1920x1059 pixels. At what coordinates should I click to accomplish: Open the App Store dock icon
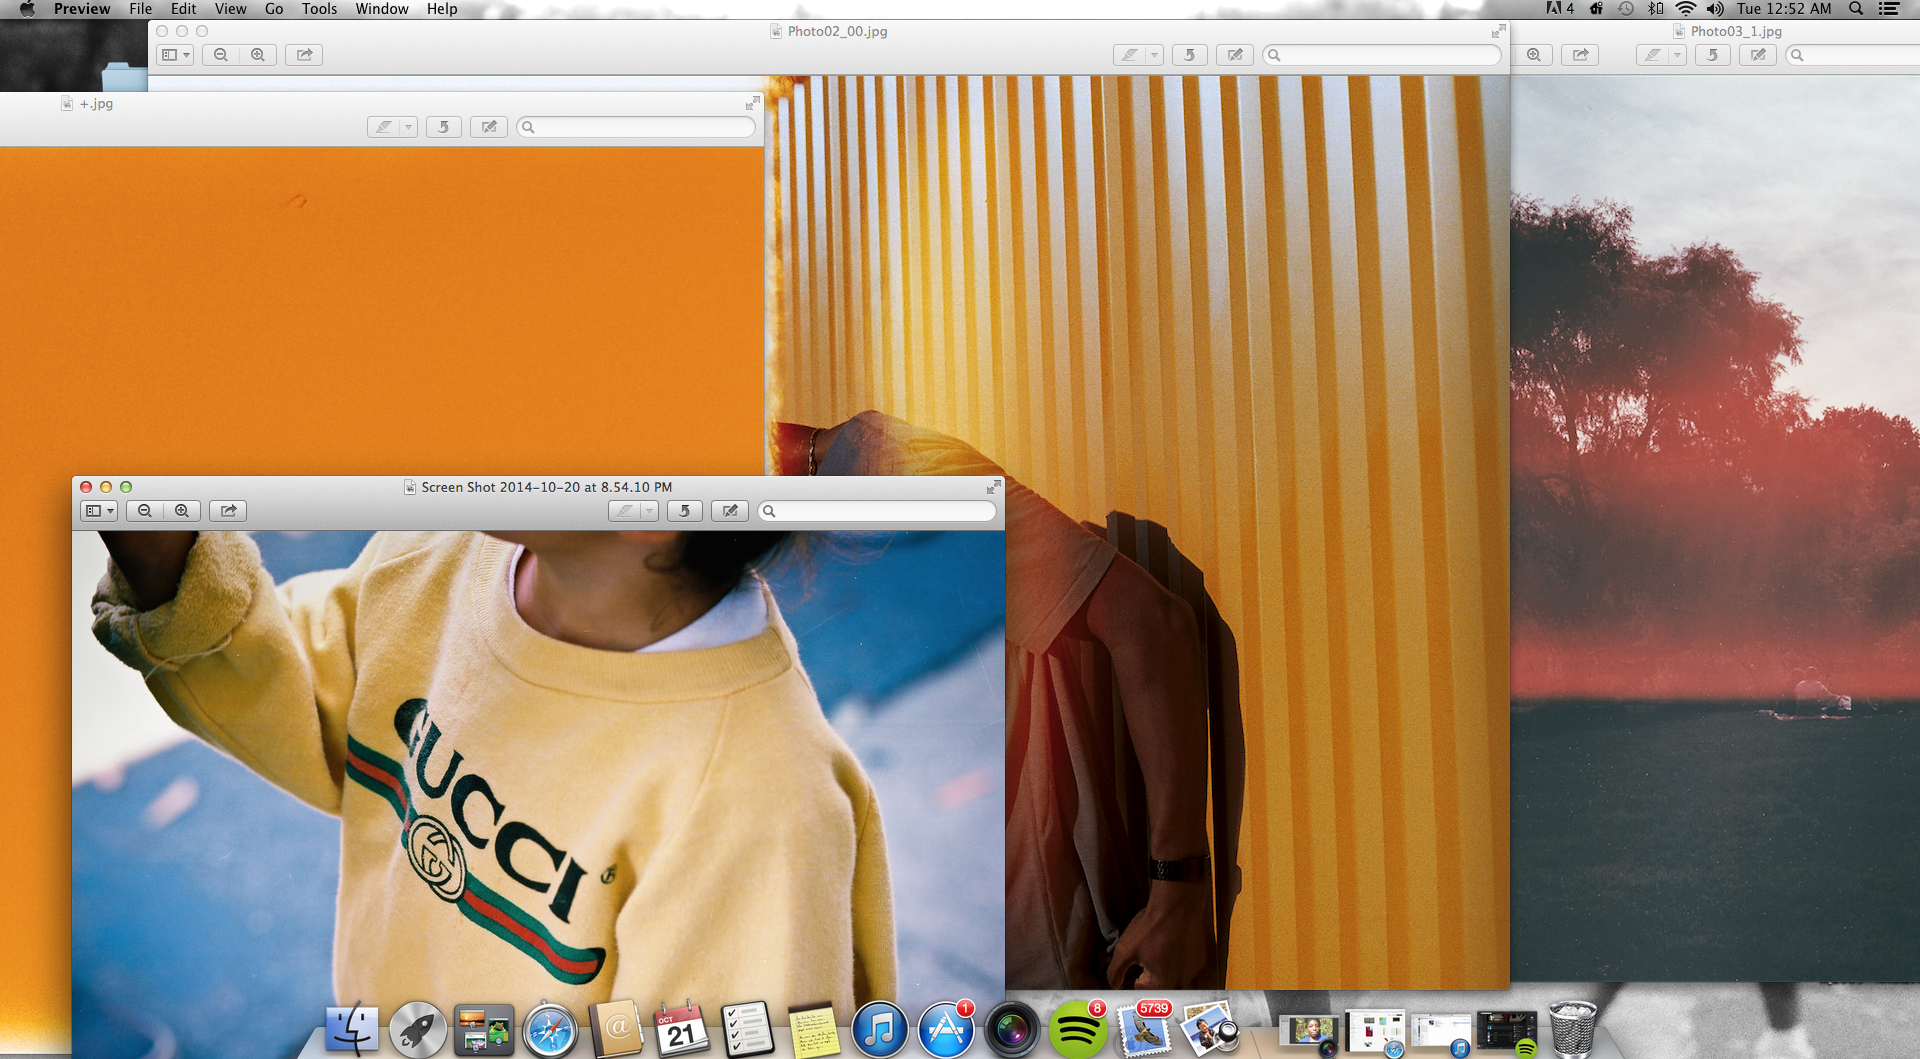(x=945, y=1030)
